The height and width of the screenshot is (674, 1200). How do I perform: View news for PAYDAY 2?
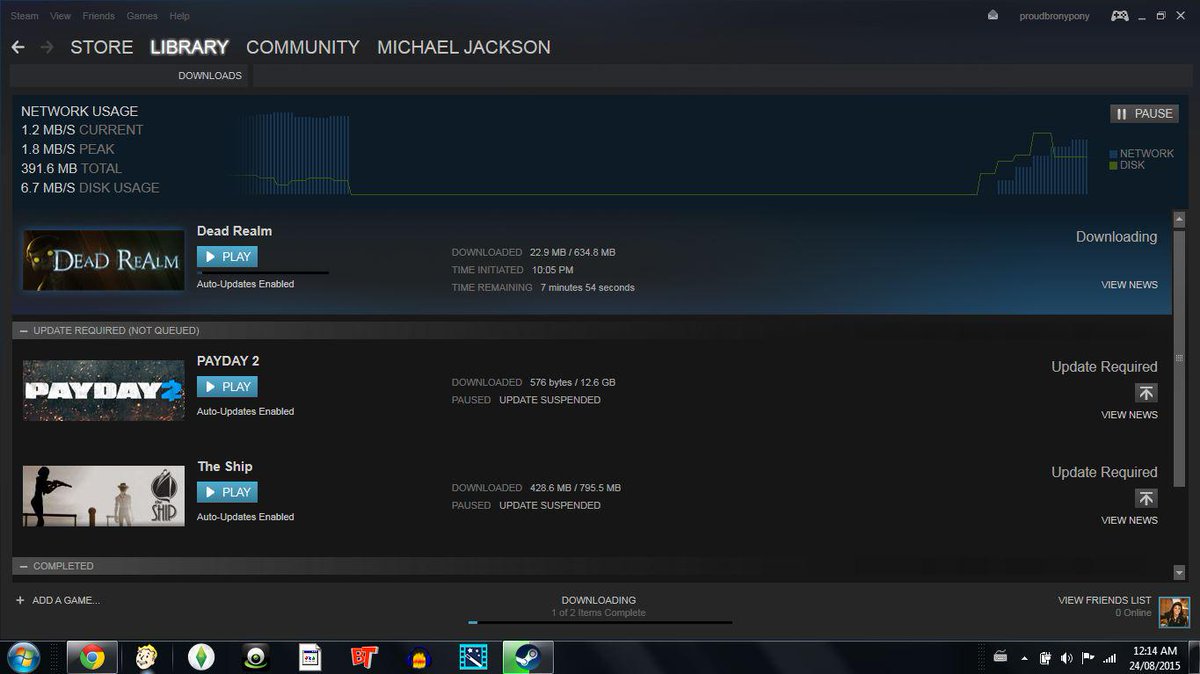[x=1129, y=415]
